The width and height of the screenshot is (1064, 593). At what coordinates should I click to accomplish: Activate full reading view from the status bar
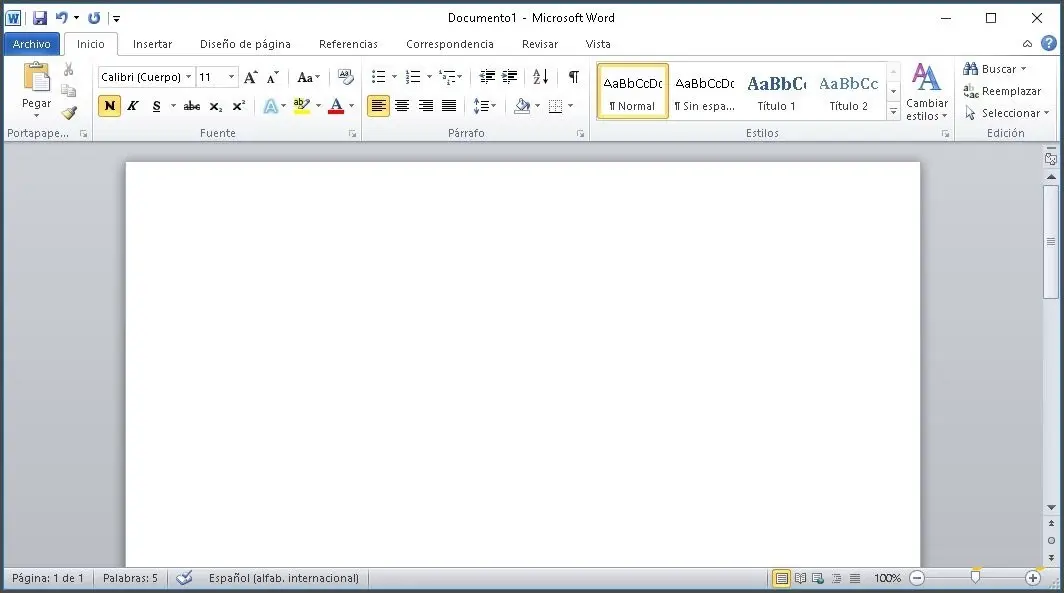point(800,577)
